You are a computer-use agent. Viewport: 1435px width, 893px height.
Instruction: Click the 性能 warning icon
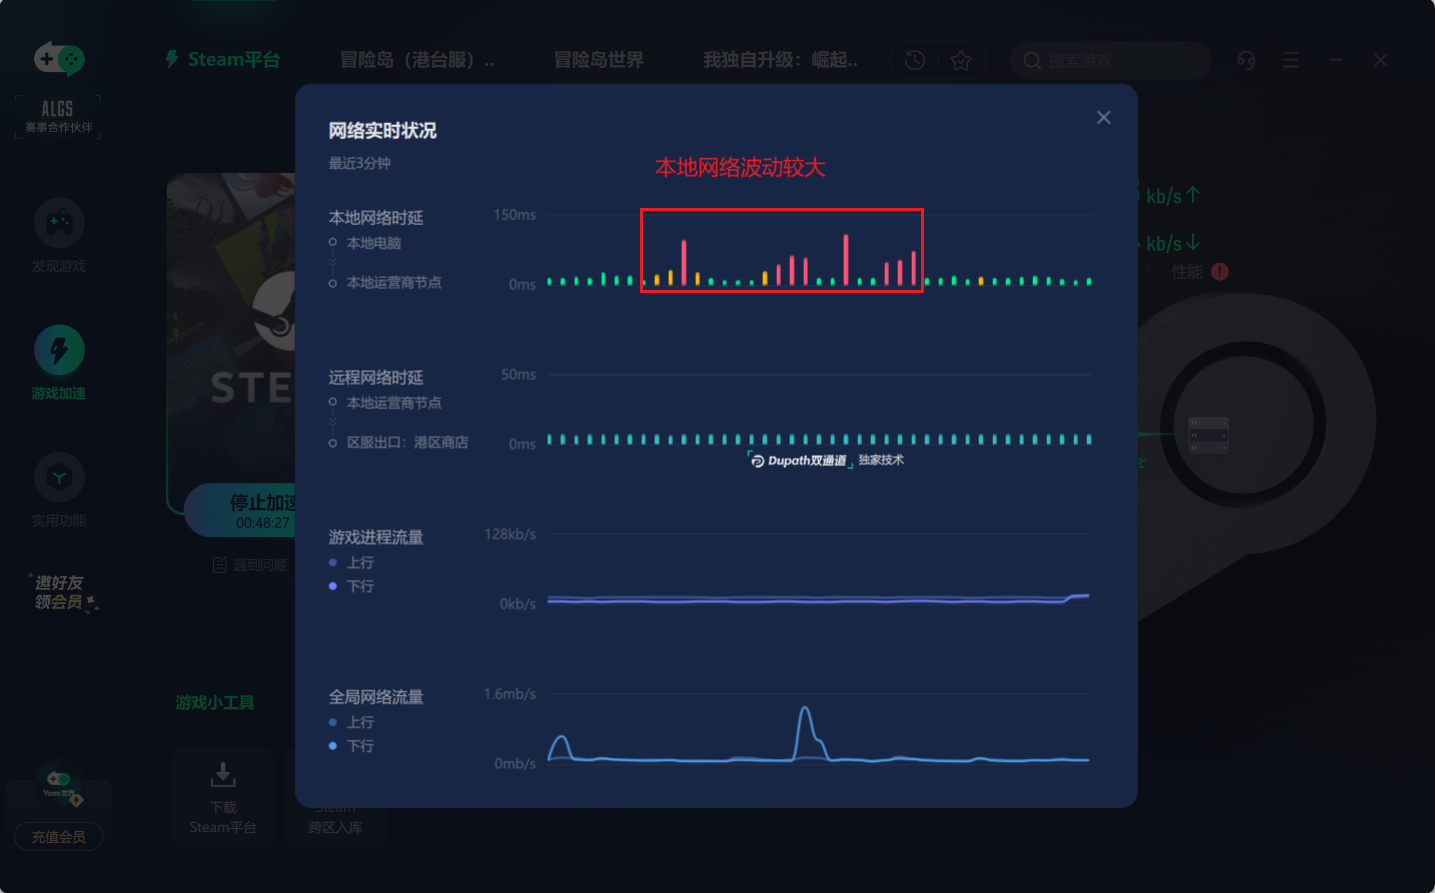(1219, 272)
